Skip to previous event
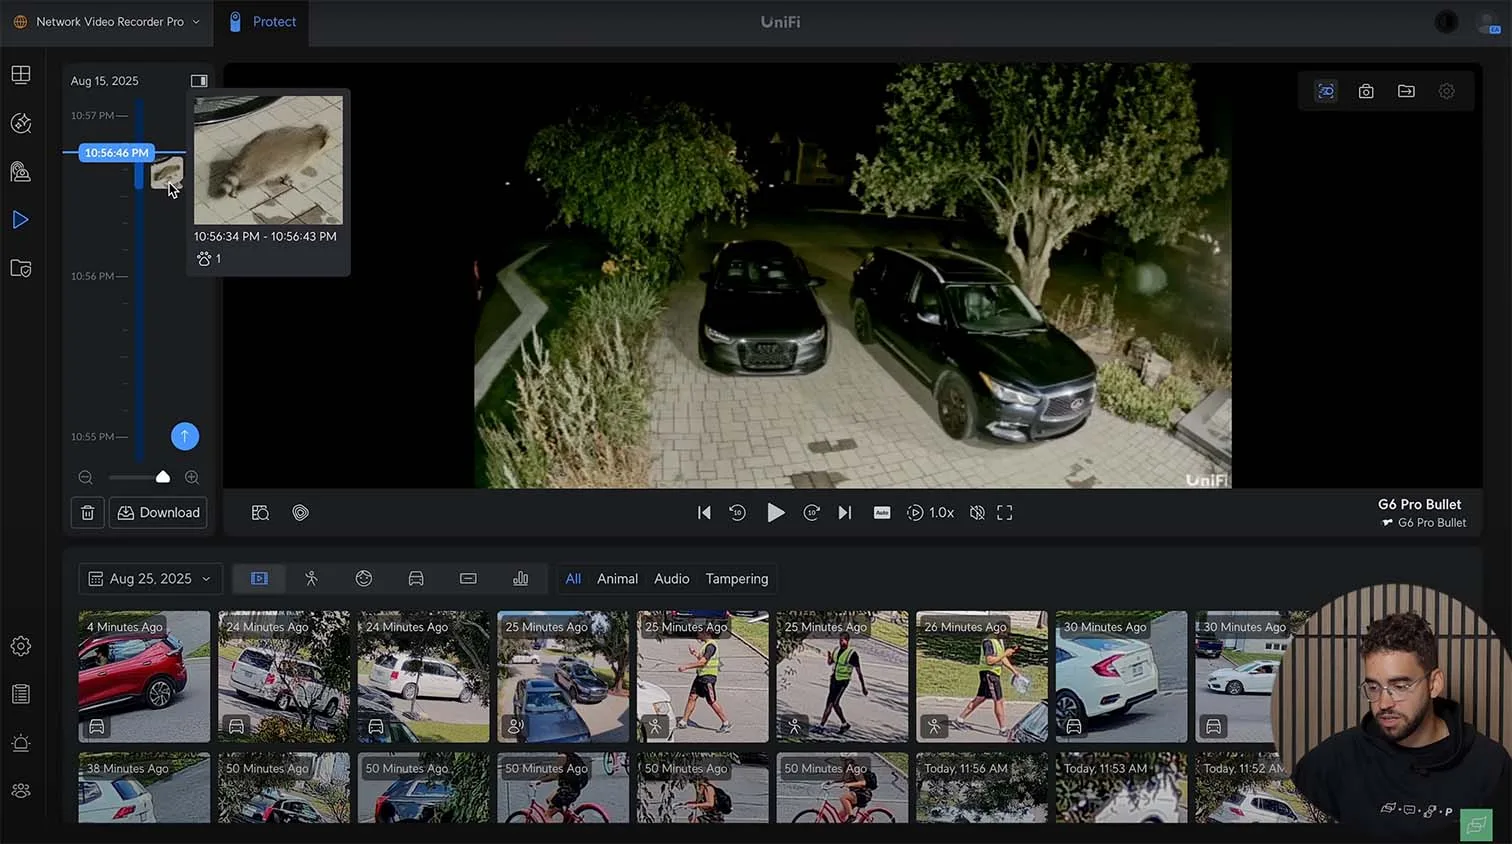The height and width of the screenshot is (844, 1512). [x=704, y=513]
